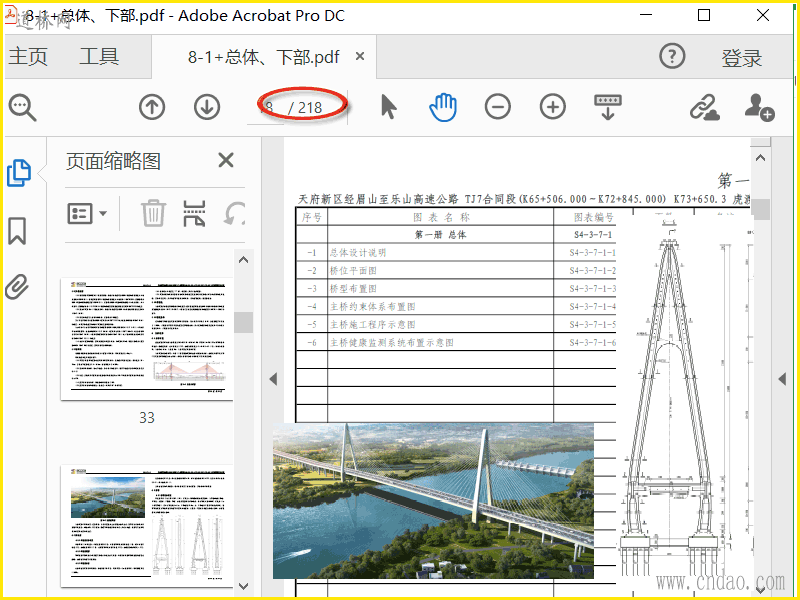This screenshot has width=800, height=600.
Task: Select the thumbnail with bridge rendering below 33
Action: coord(147,526)
